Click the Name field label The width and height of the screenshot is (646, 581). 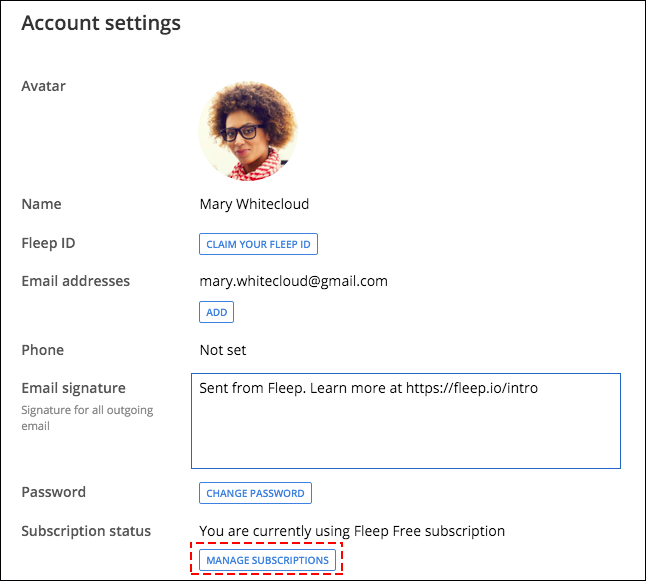[41, 204]
